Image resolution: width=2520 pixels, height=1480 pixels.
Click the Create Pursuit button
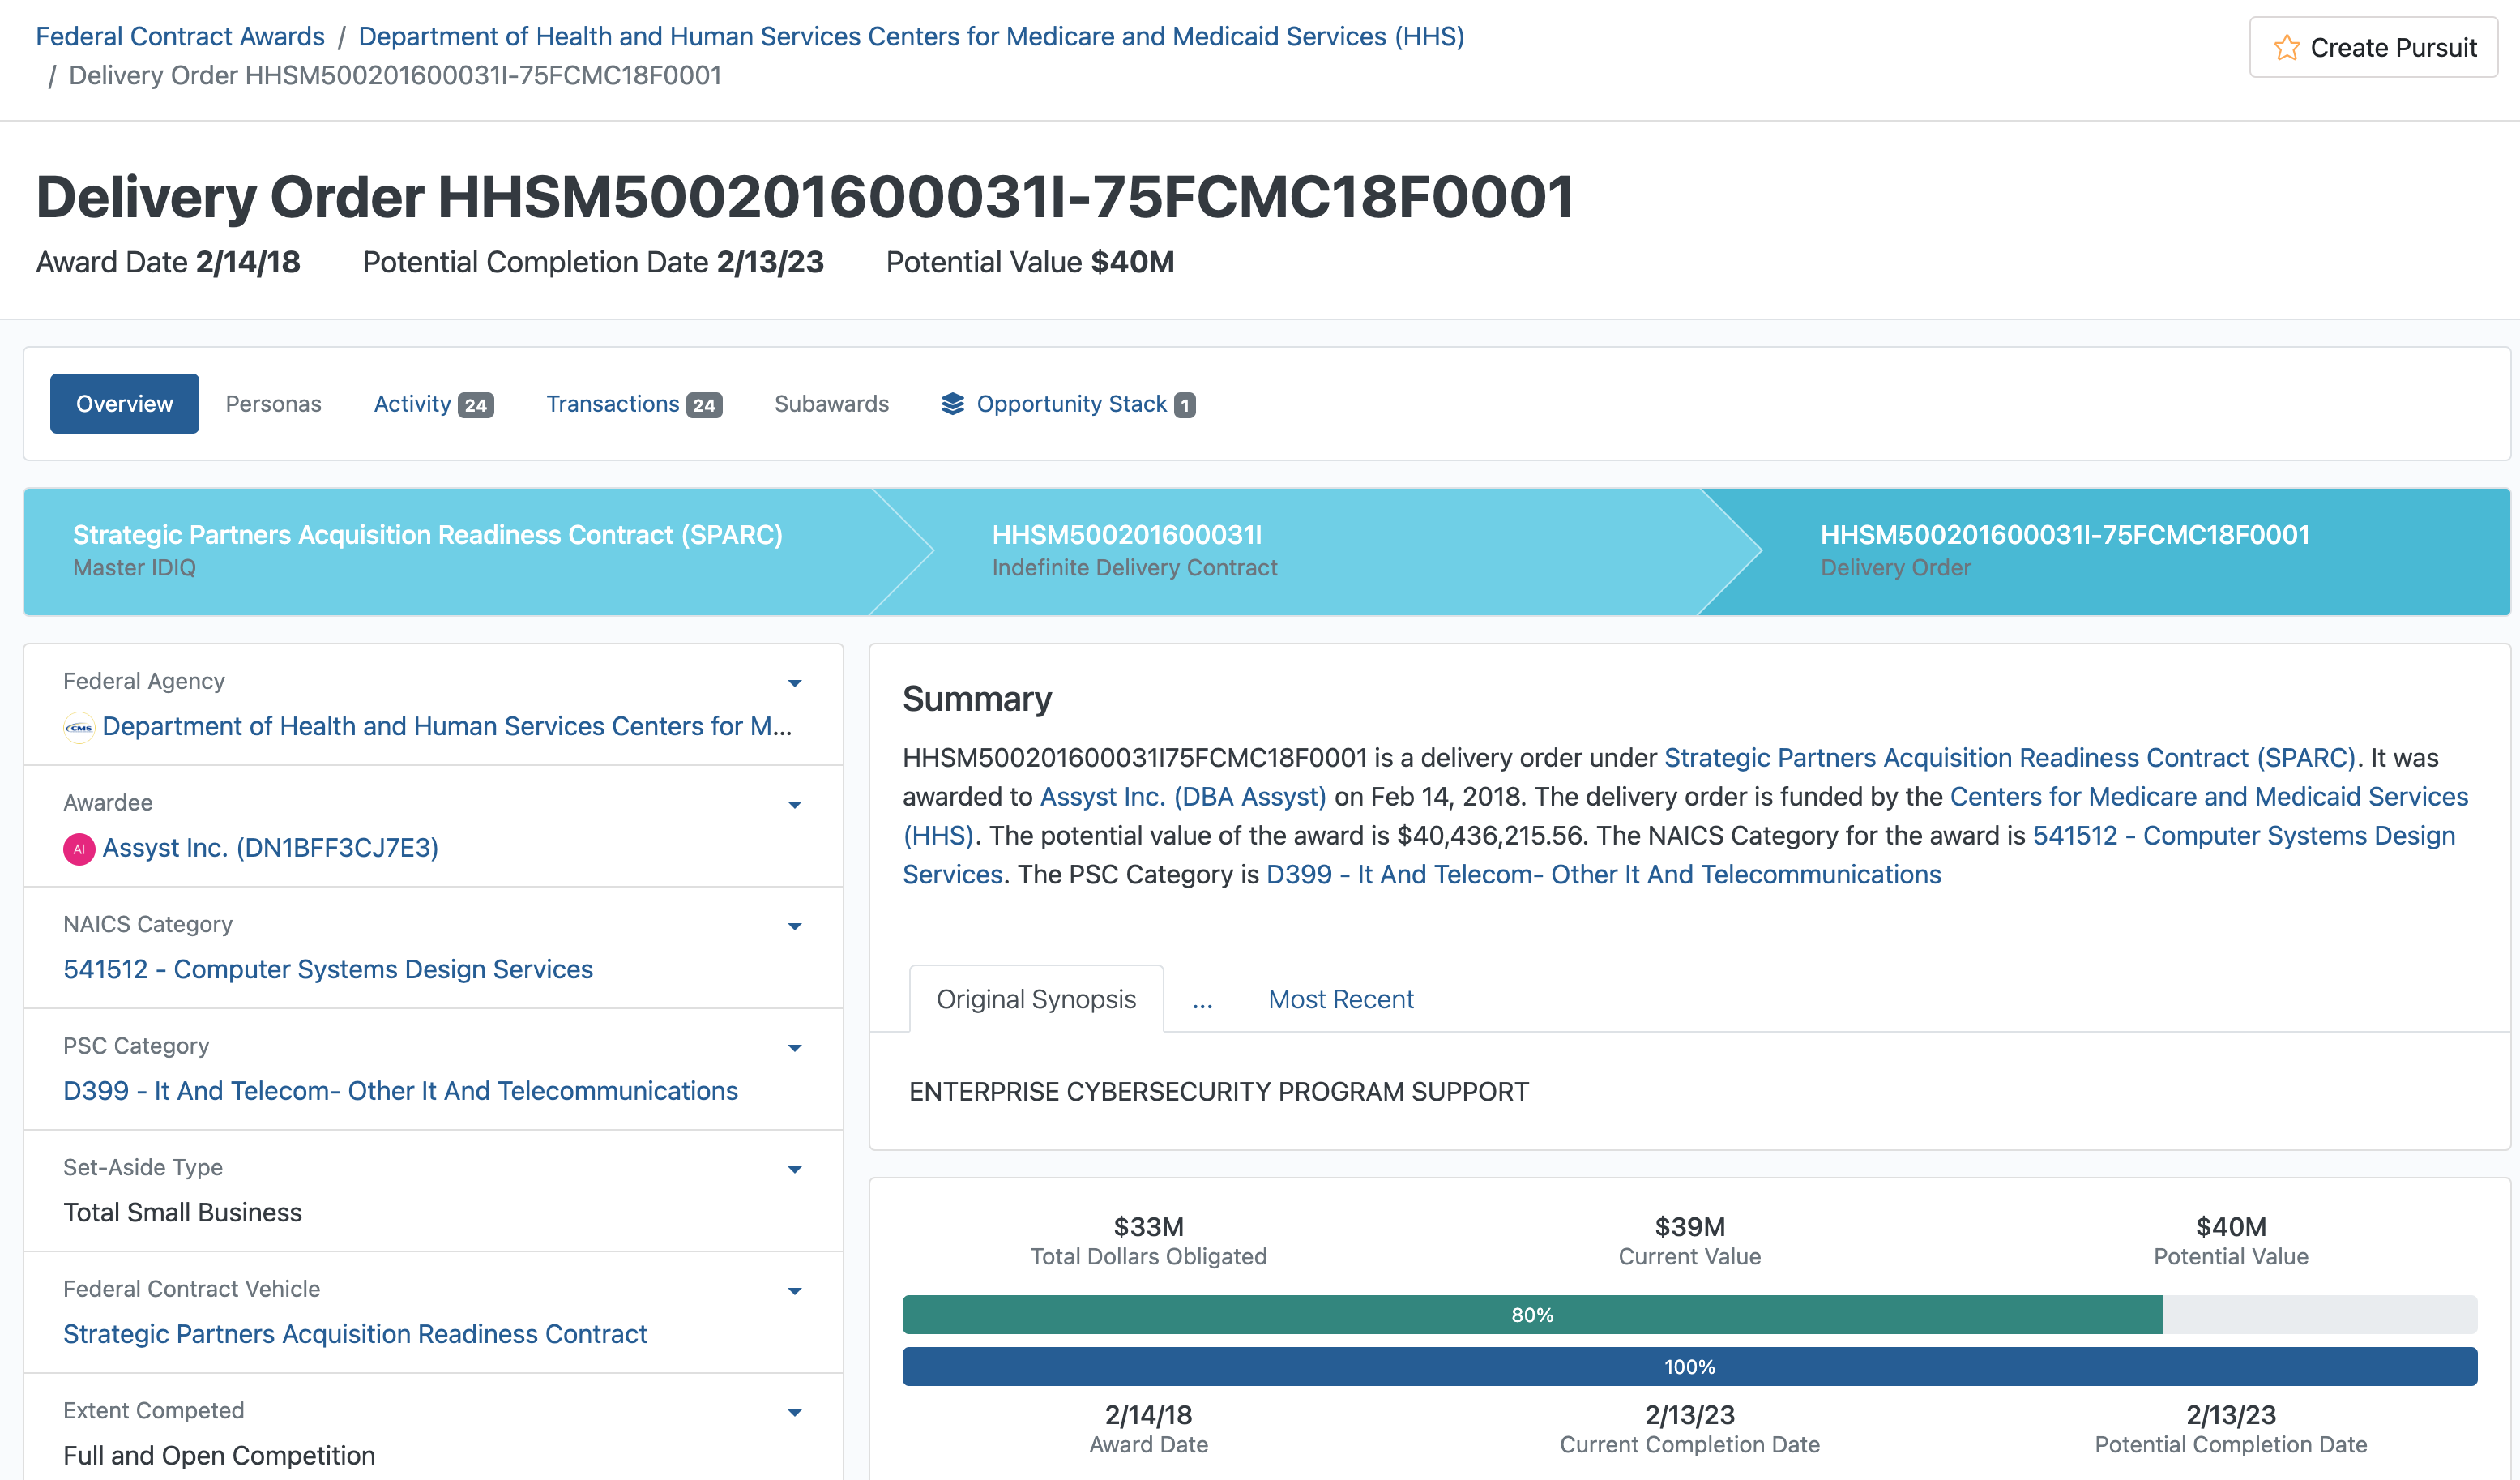tap(2373, 47)
